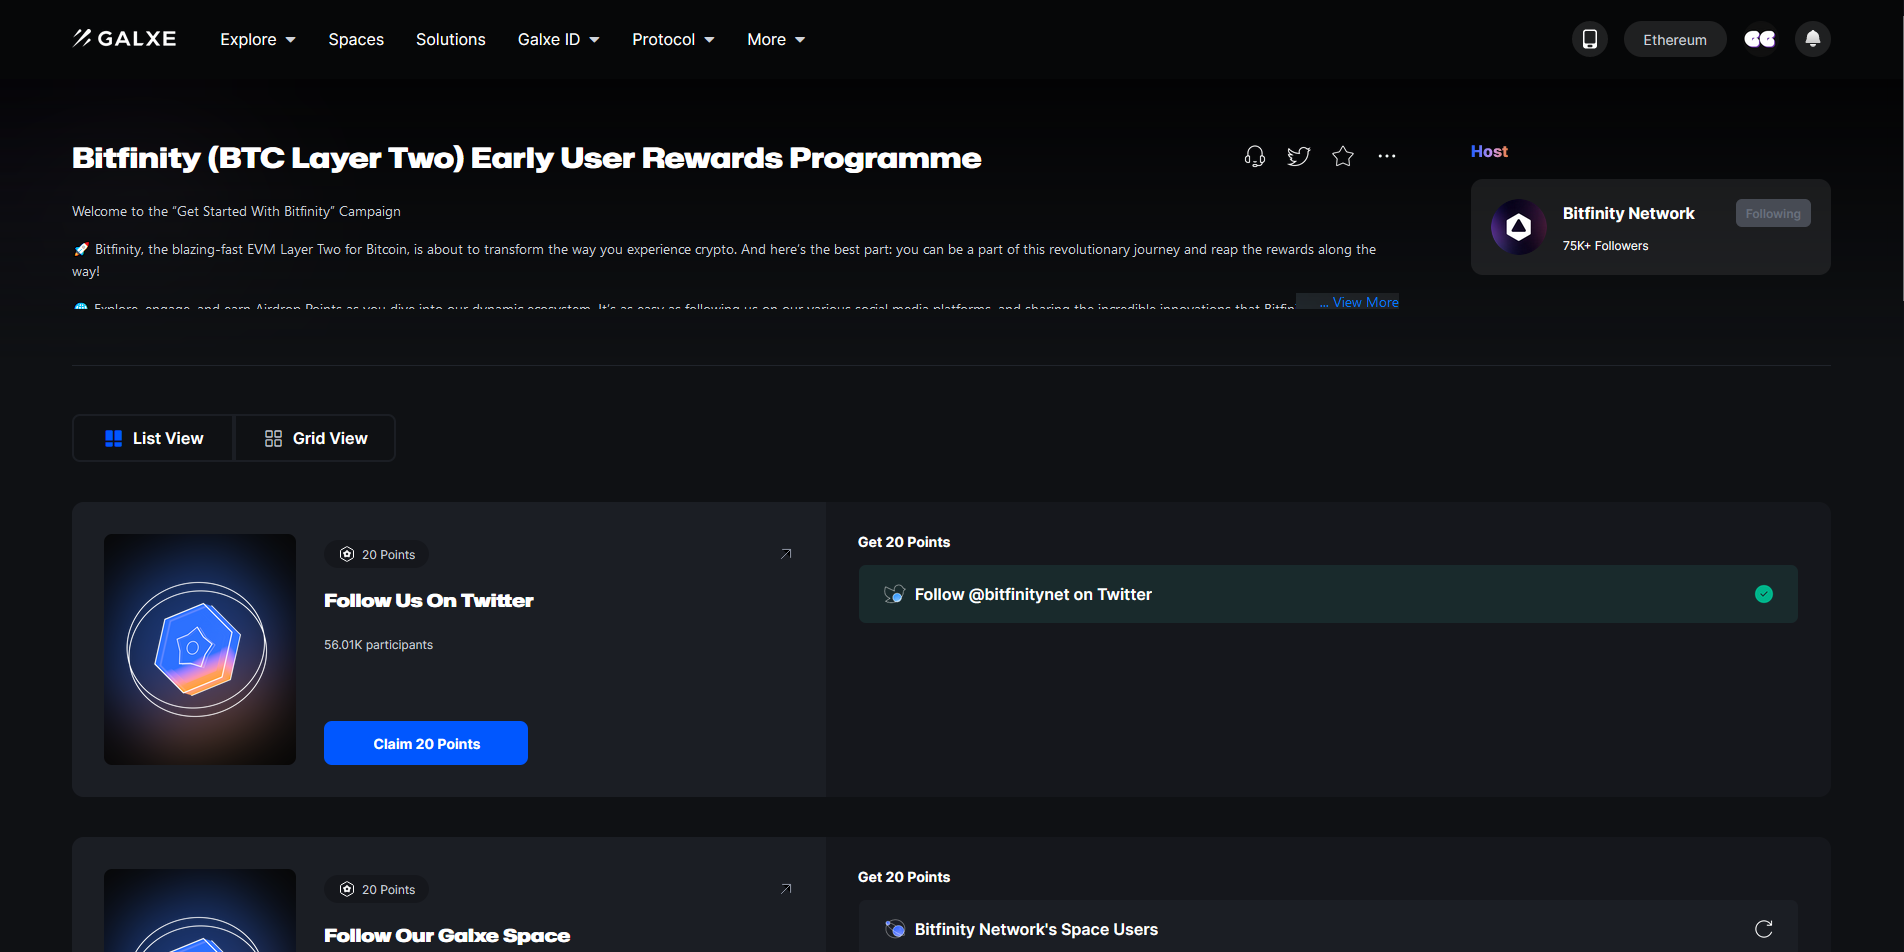The height and width of the screenshot is (952, 1904).
Task: Open the notifications bell
Action: tap(1812, 39)
